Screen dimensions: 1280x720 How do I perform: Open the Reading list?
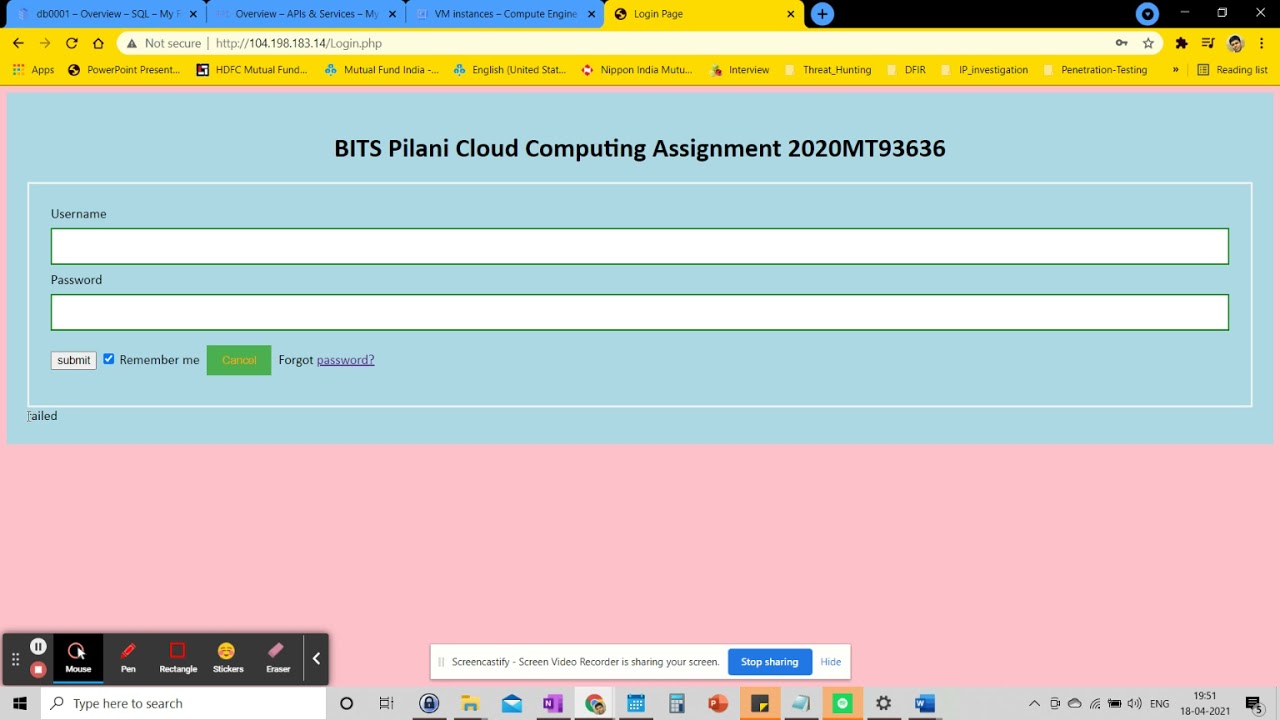pos(1232,70)
